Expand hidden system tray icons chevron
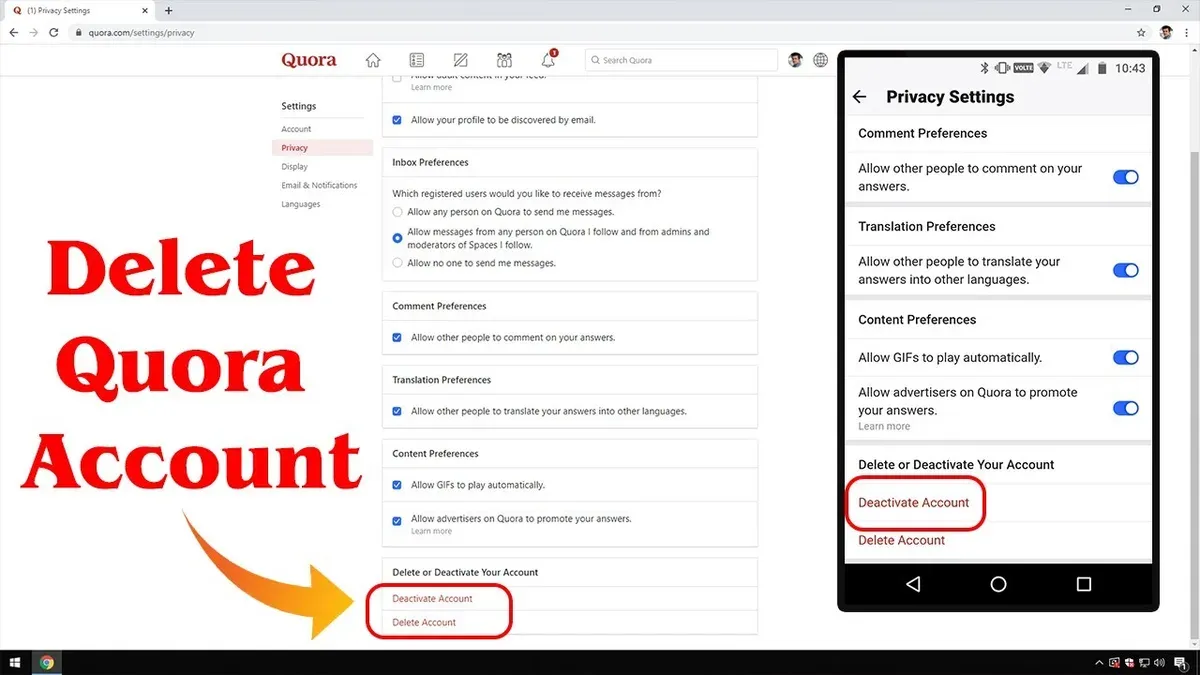This screenshot has width=1200, height=675. pyautogui.click(x=1099, y=663)
